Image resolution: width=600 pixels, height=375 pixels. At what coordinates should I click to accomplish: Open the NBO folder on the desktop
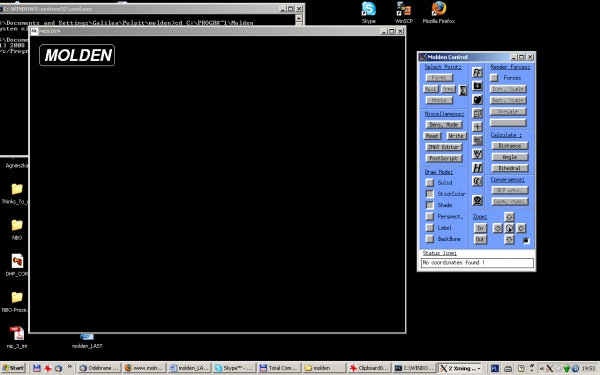[x=17, y=230]
